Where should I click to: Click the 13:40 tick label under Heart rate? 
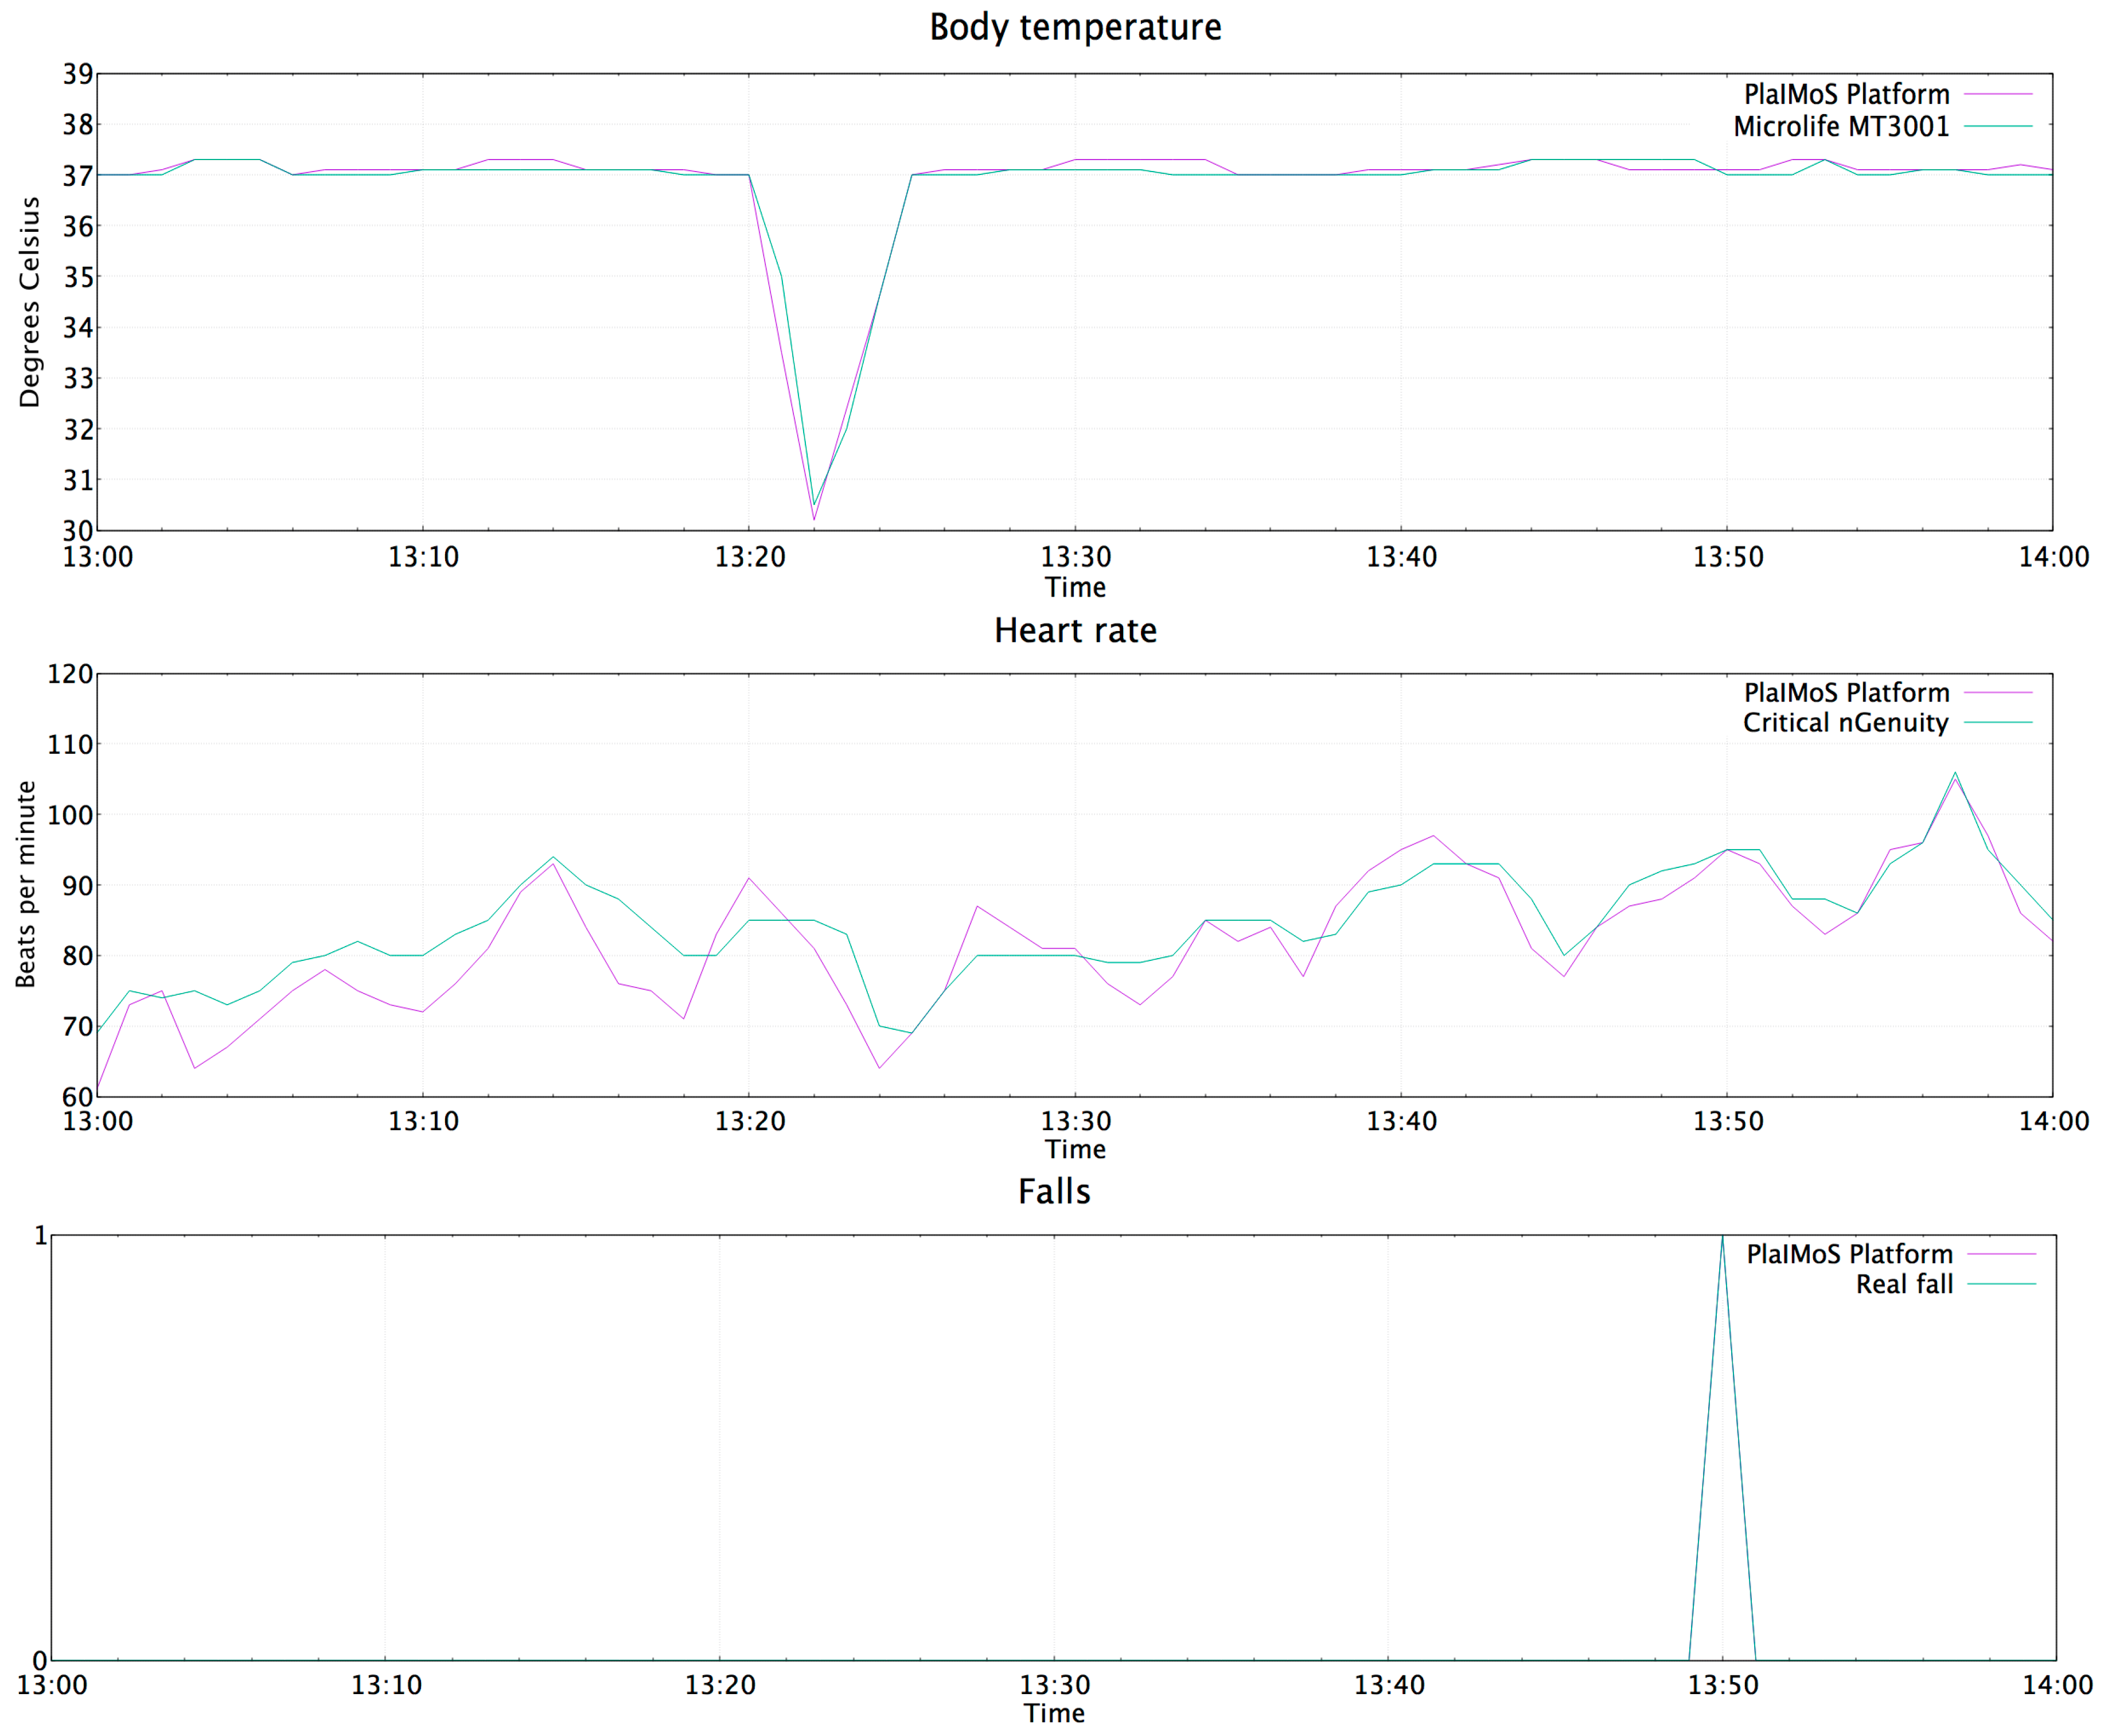coord(1401,1121)
